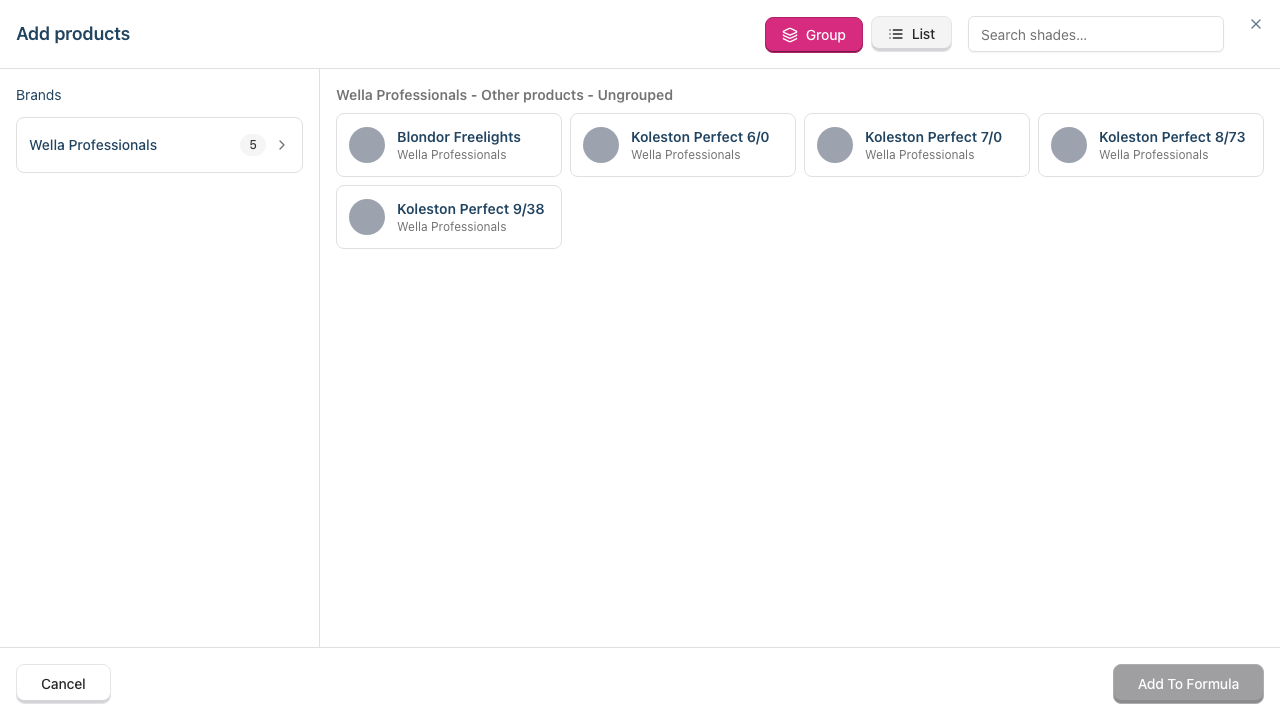Switch to List view
This screenshot has width=1280, height=720.
[x=911, y=34]
